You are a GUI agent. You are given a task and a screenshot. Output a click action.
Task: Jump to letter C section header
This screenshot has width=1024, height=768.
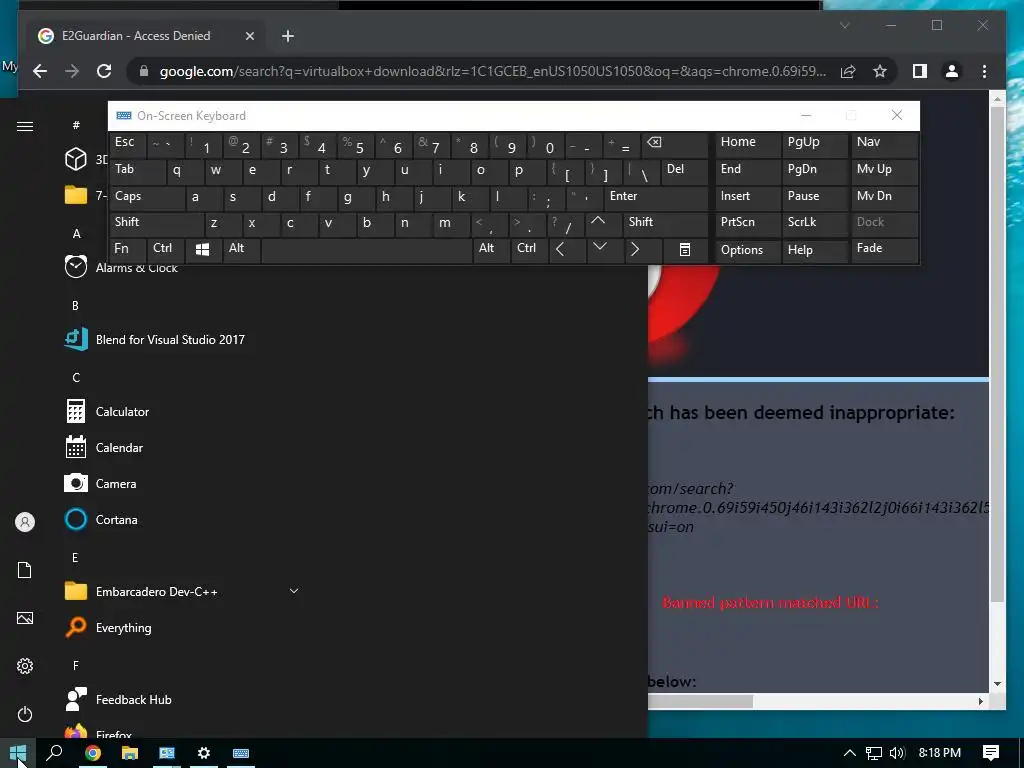click(x=76, y=377)
